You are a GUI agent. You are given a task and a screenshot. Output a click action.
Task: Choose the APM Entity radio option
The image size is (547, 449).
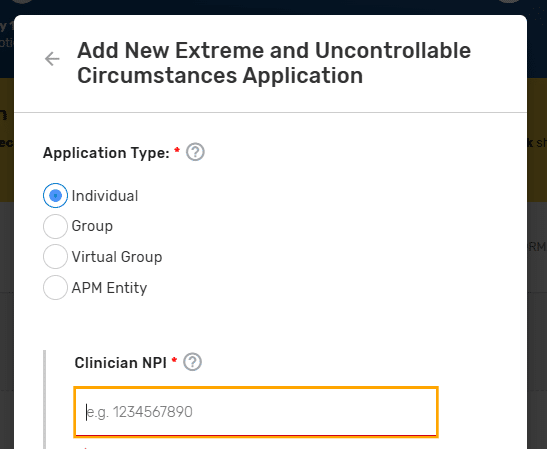[55, 287]
